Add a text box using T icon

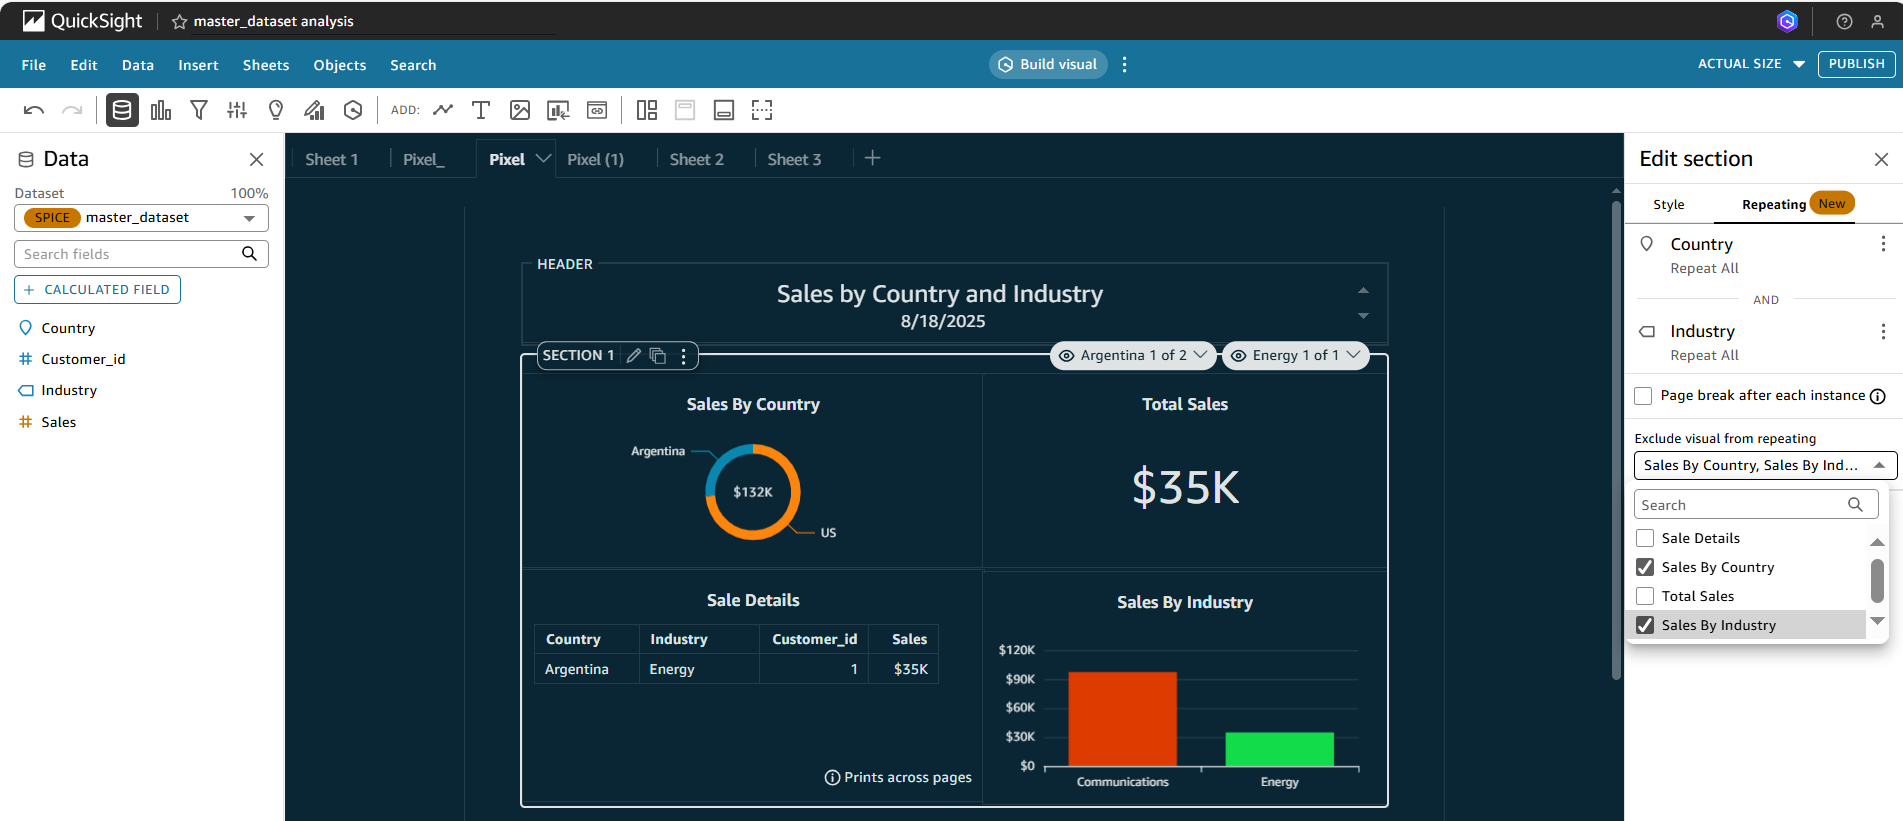tap(481, 110)
